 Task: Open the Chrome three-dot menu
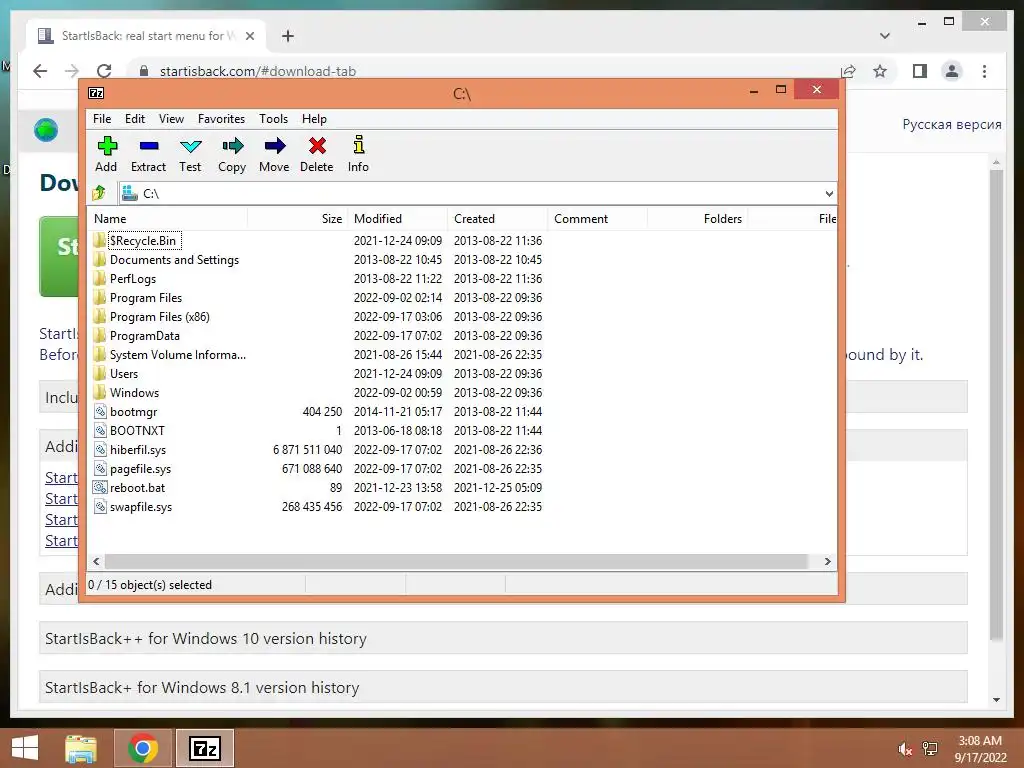coord(984,71)
